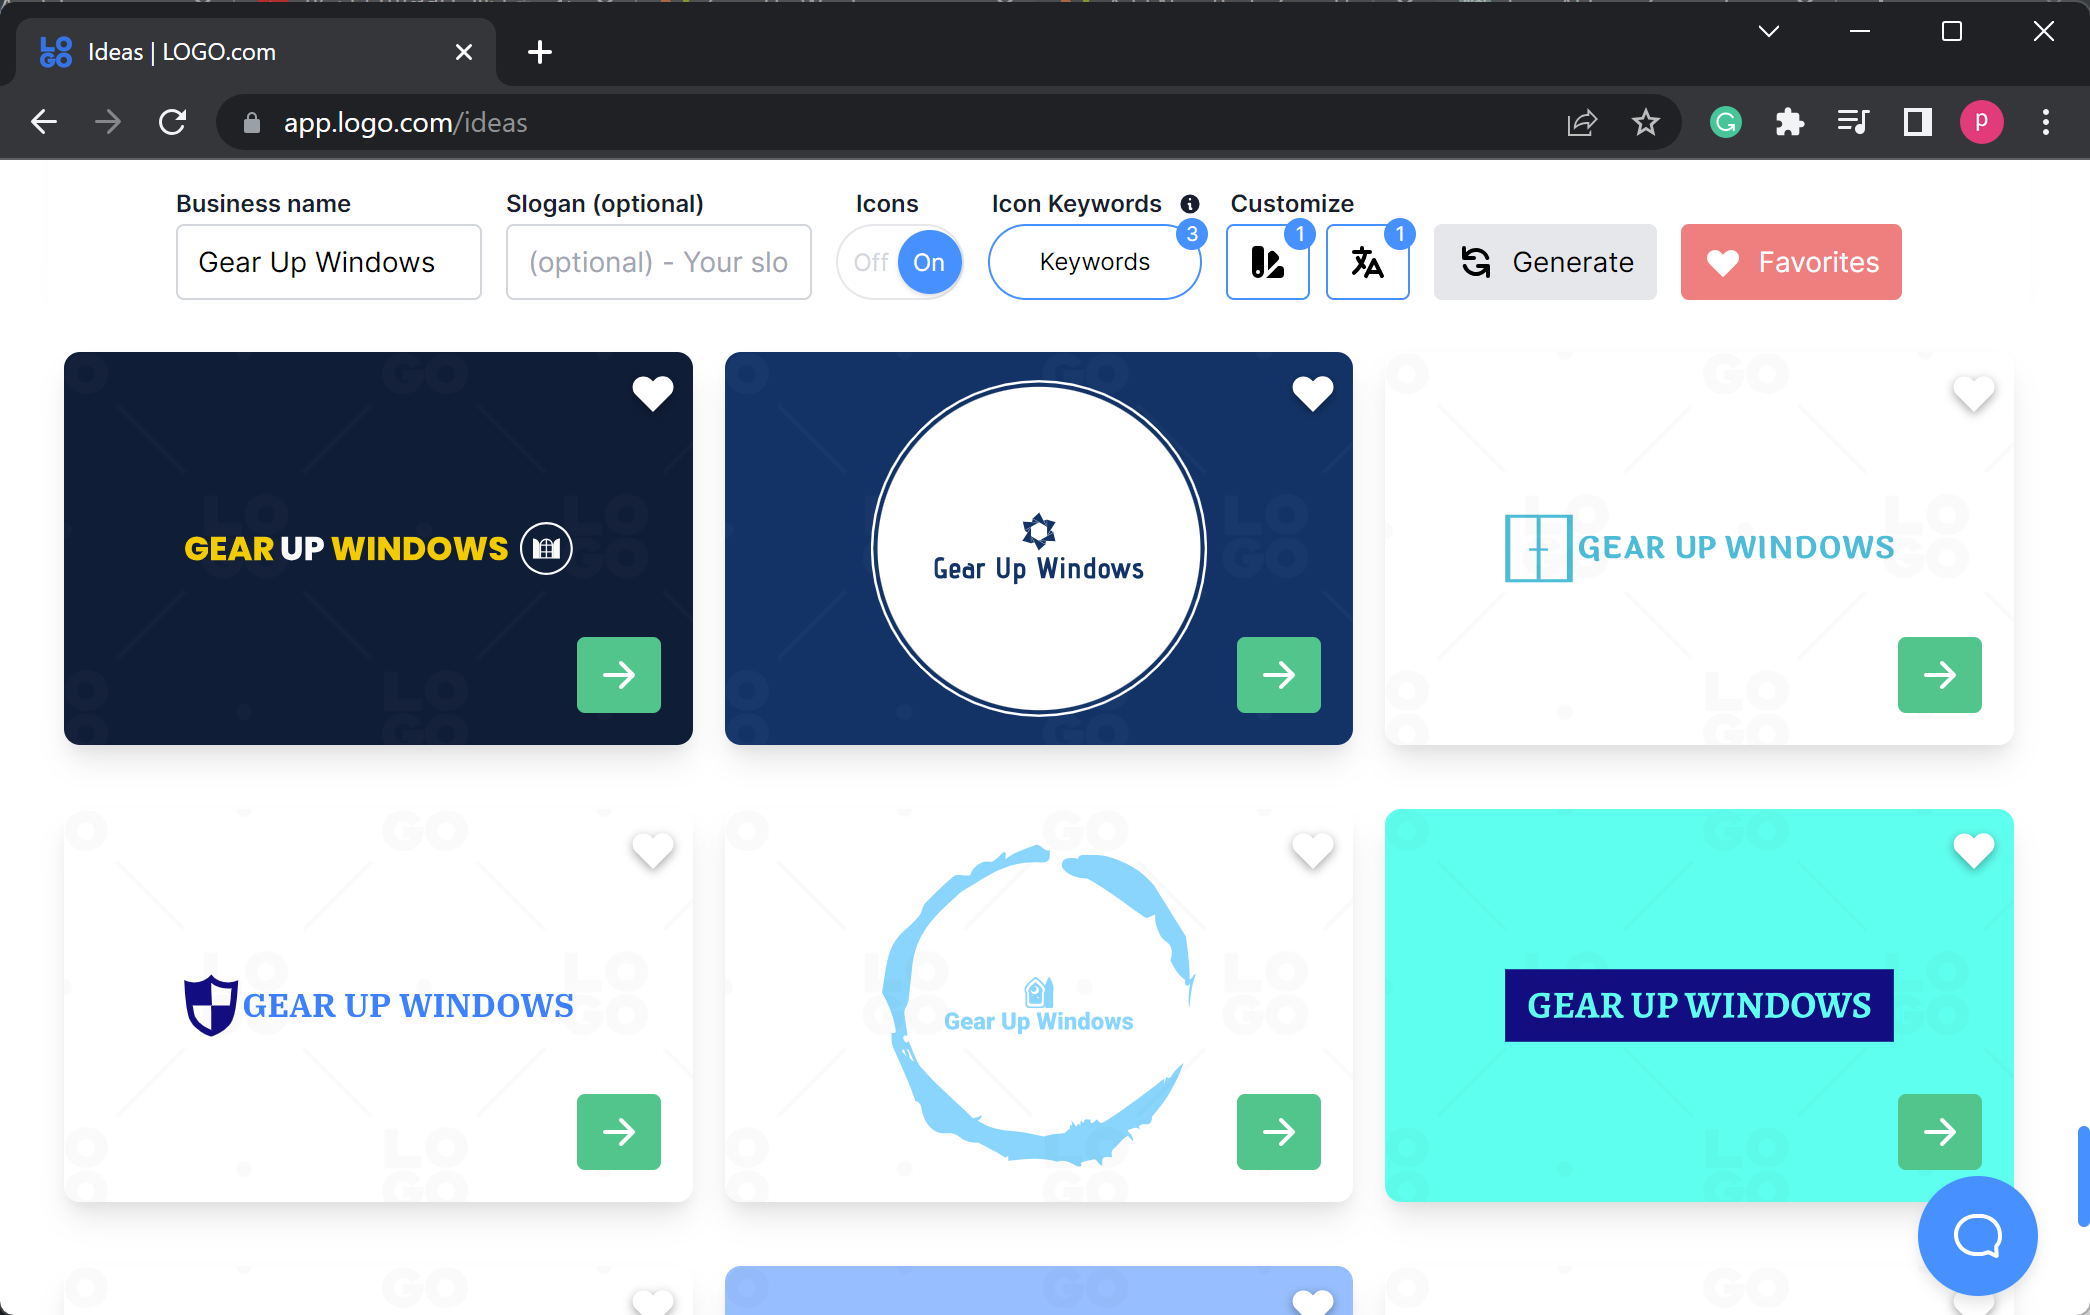Edit the Business name field
2090x1315 pixels.
pos(329,262)
